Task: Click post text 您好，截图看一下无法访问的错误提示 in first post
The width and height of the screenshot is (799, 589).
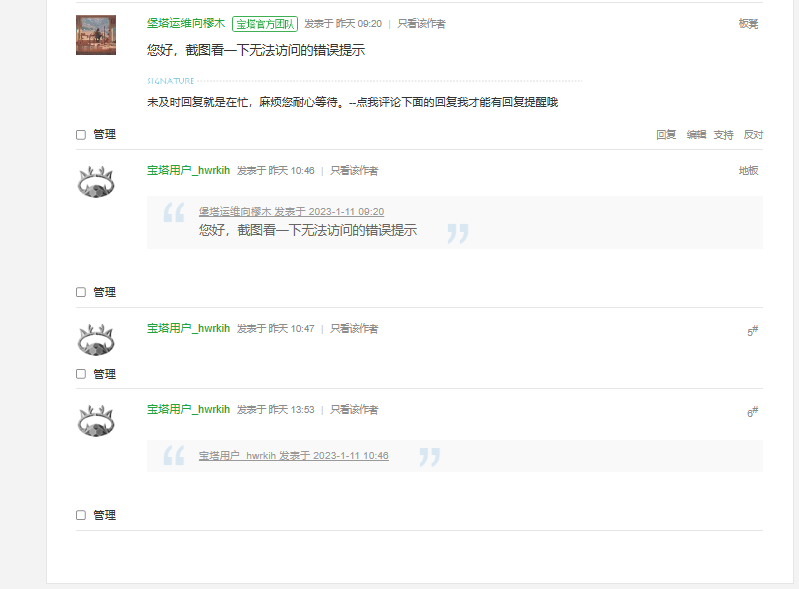Action: 256,50
